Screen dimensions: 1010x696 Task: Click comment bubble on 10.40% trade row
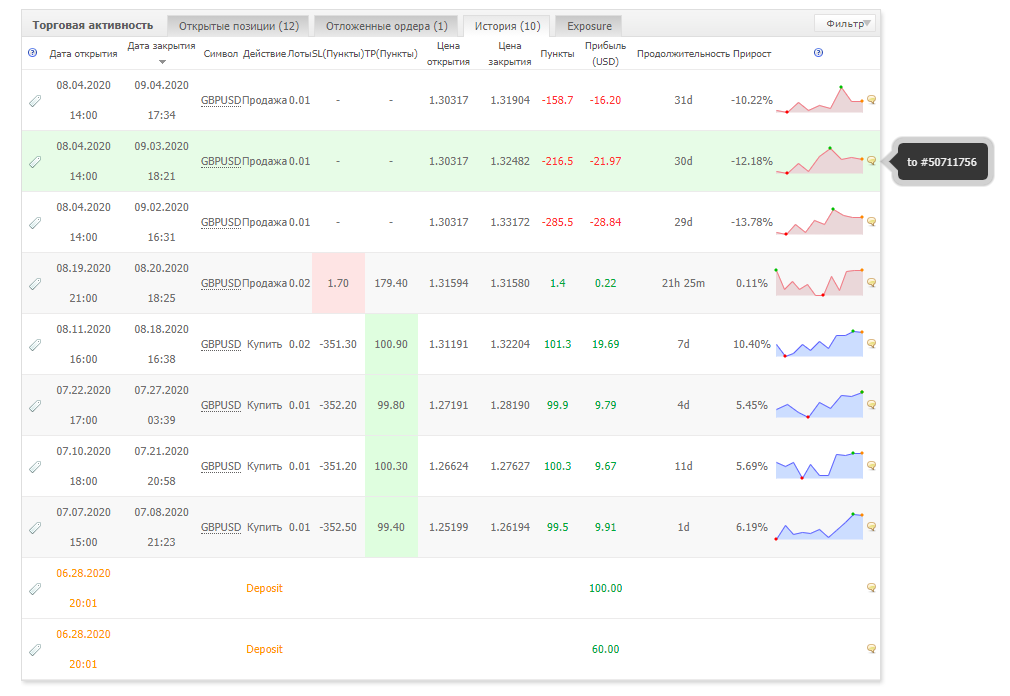click(x=872, y=344)
